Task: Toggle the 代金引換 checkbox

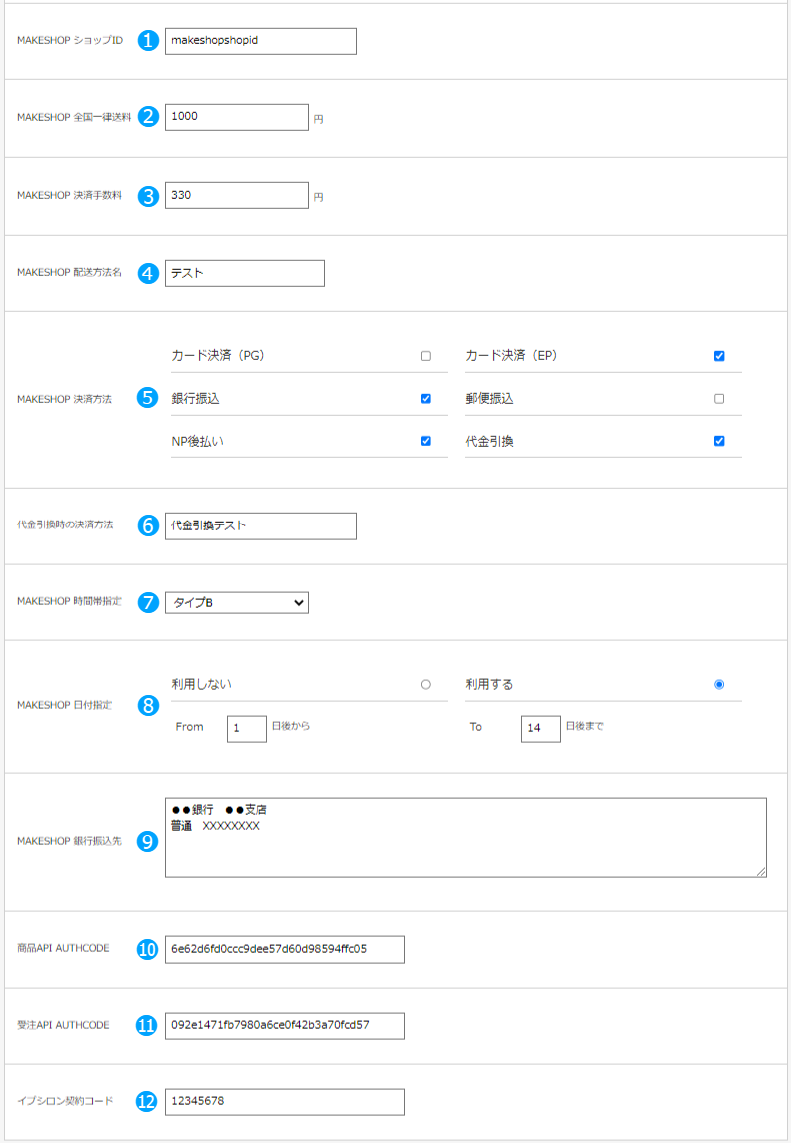Action: [x=719, y=441]
